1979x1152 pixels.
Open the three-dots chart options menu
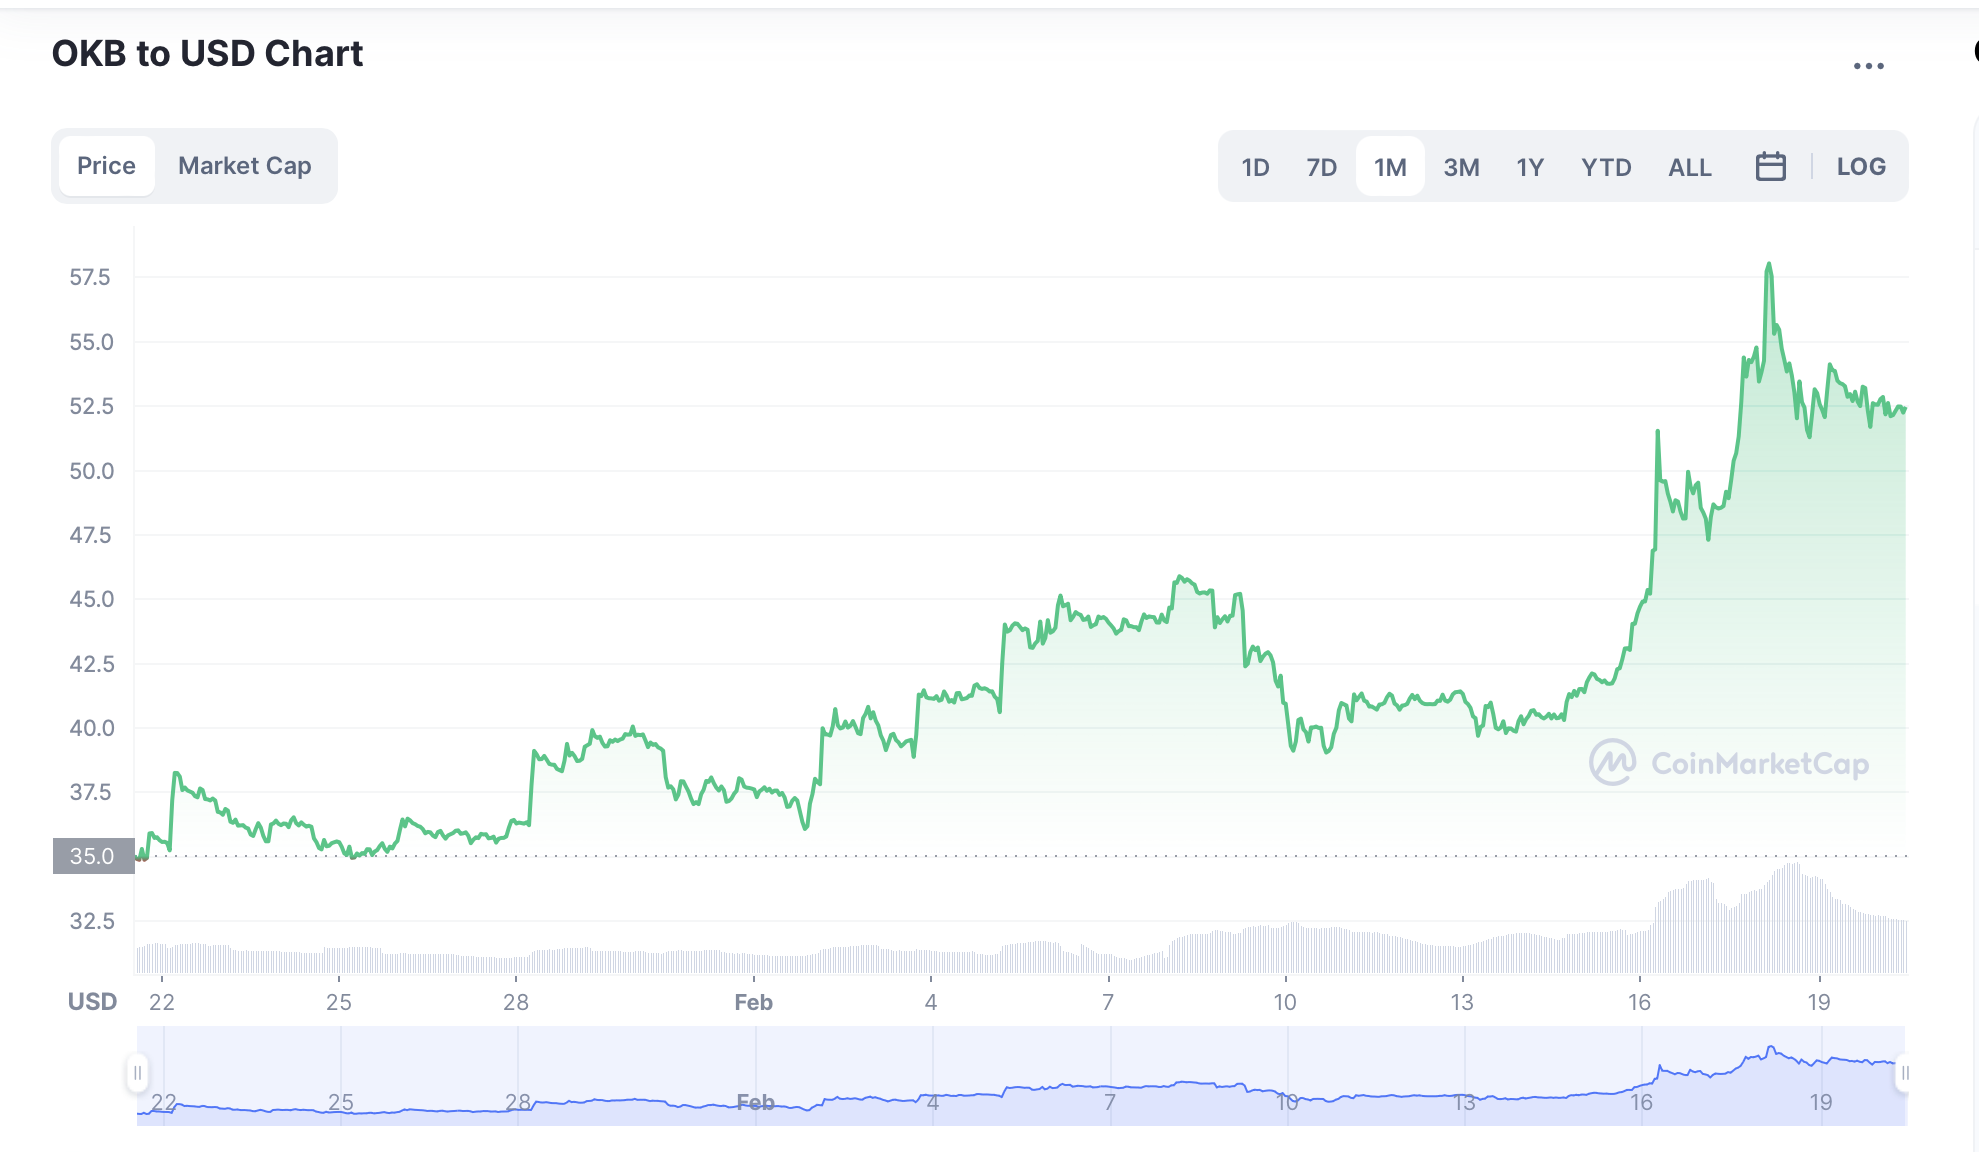coord(1868,66)
